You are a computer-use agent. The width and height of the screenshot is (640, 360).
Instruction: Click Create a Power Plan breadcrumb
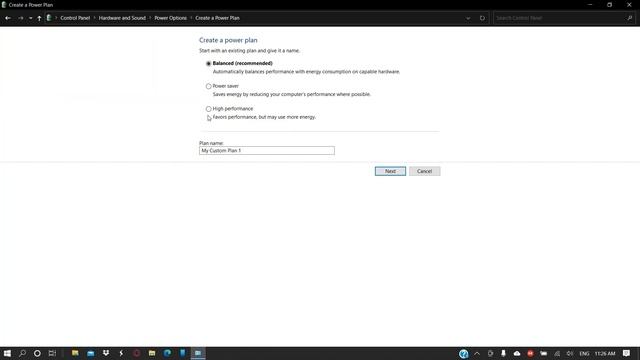(x=217, y=18)
